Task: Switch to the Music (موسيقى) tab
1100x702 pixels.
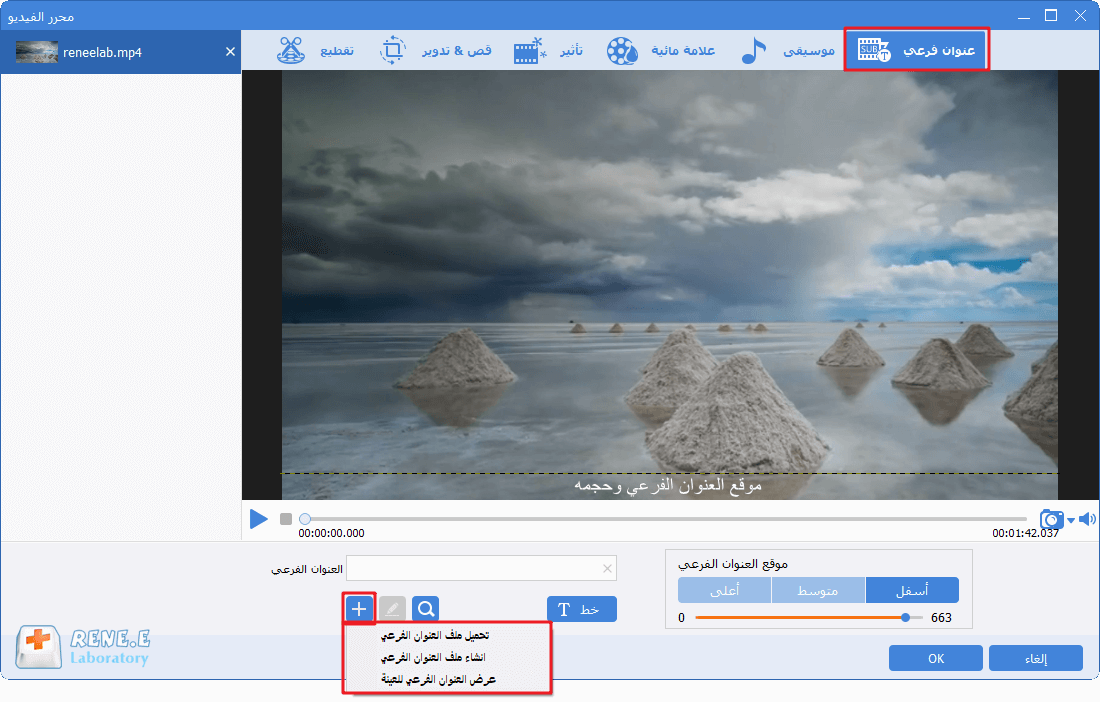Action: coord(788,50)
